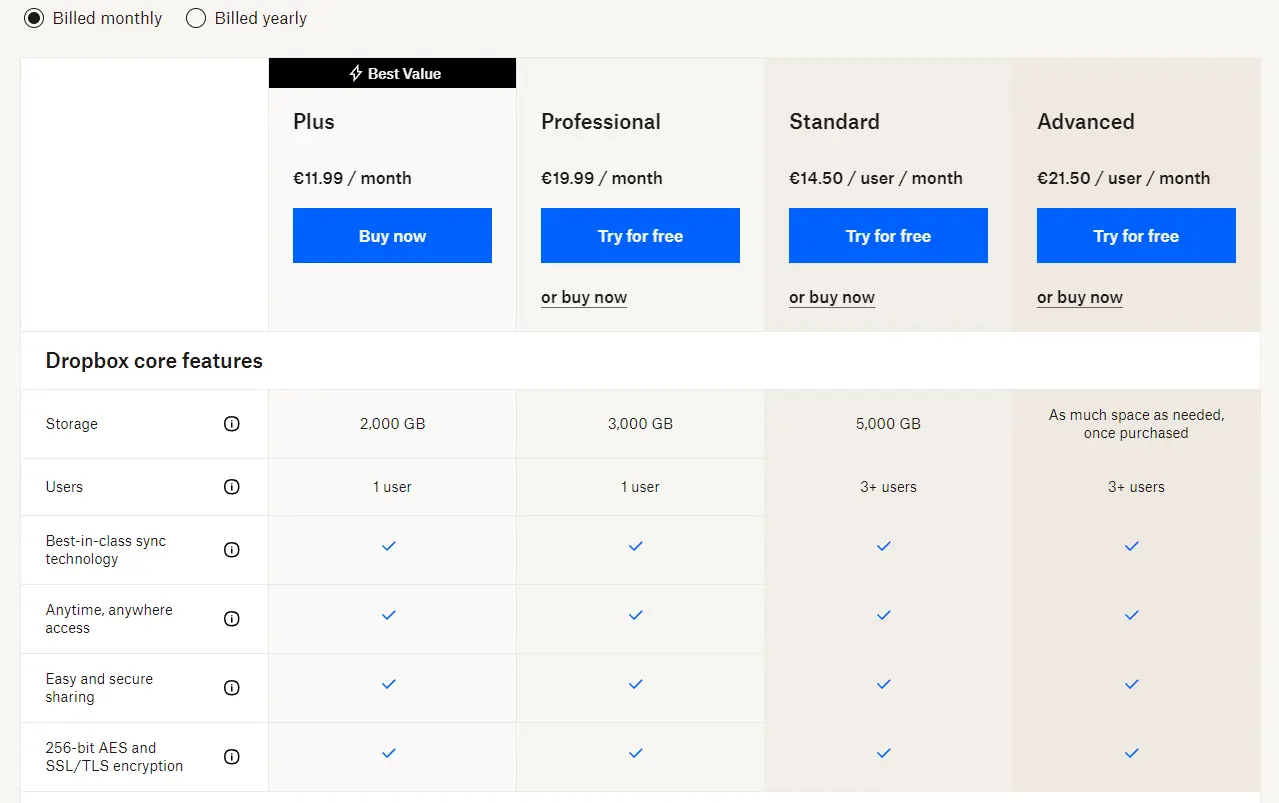Click the Advanced plan heading

[x=1086, y=122]
